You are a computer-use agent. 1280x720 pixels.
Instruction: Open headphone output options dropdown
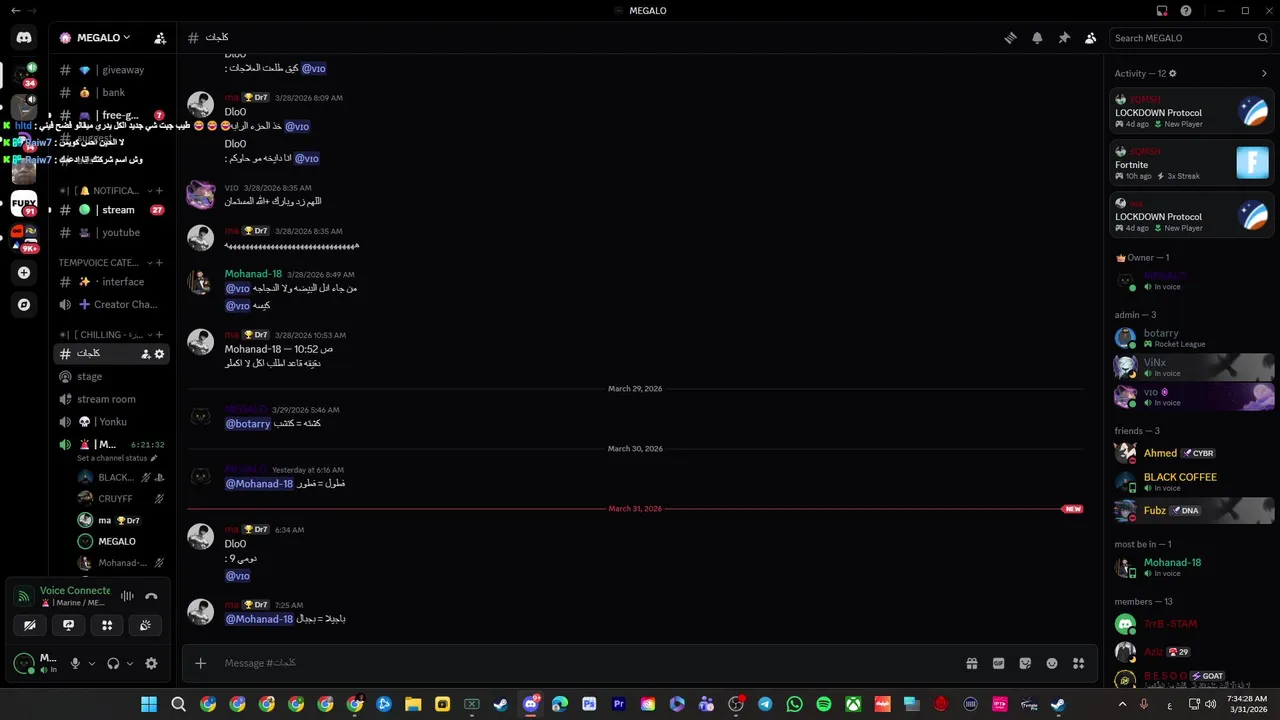point(130,663)
